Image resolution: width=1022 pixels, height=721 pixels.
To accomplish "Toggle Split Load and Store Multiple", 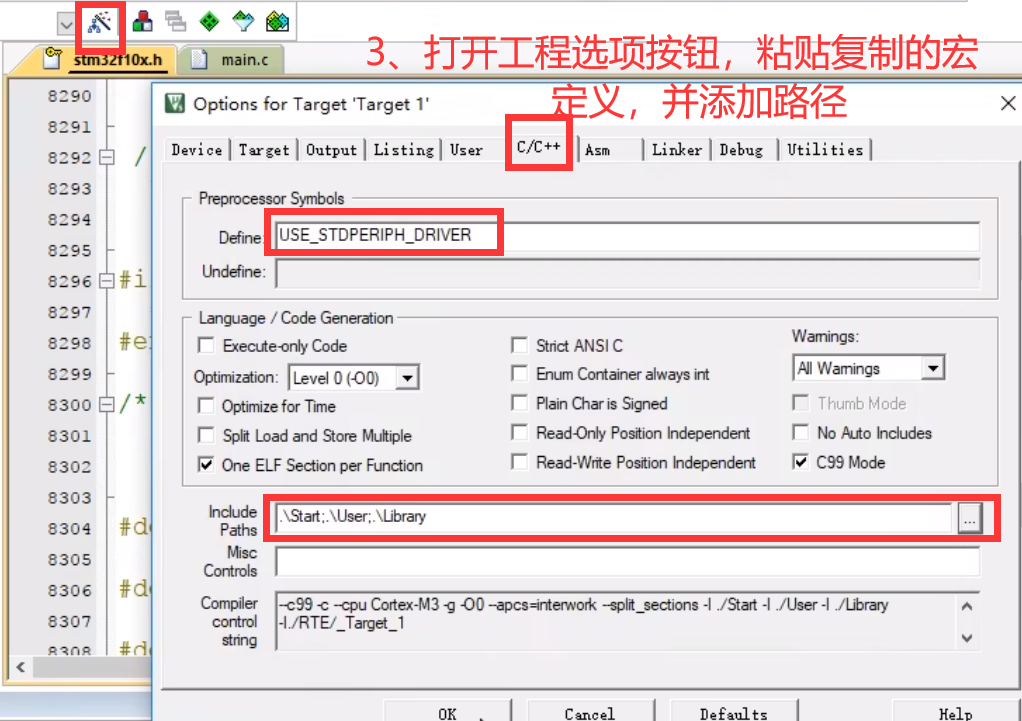I will tap(206, 435).
